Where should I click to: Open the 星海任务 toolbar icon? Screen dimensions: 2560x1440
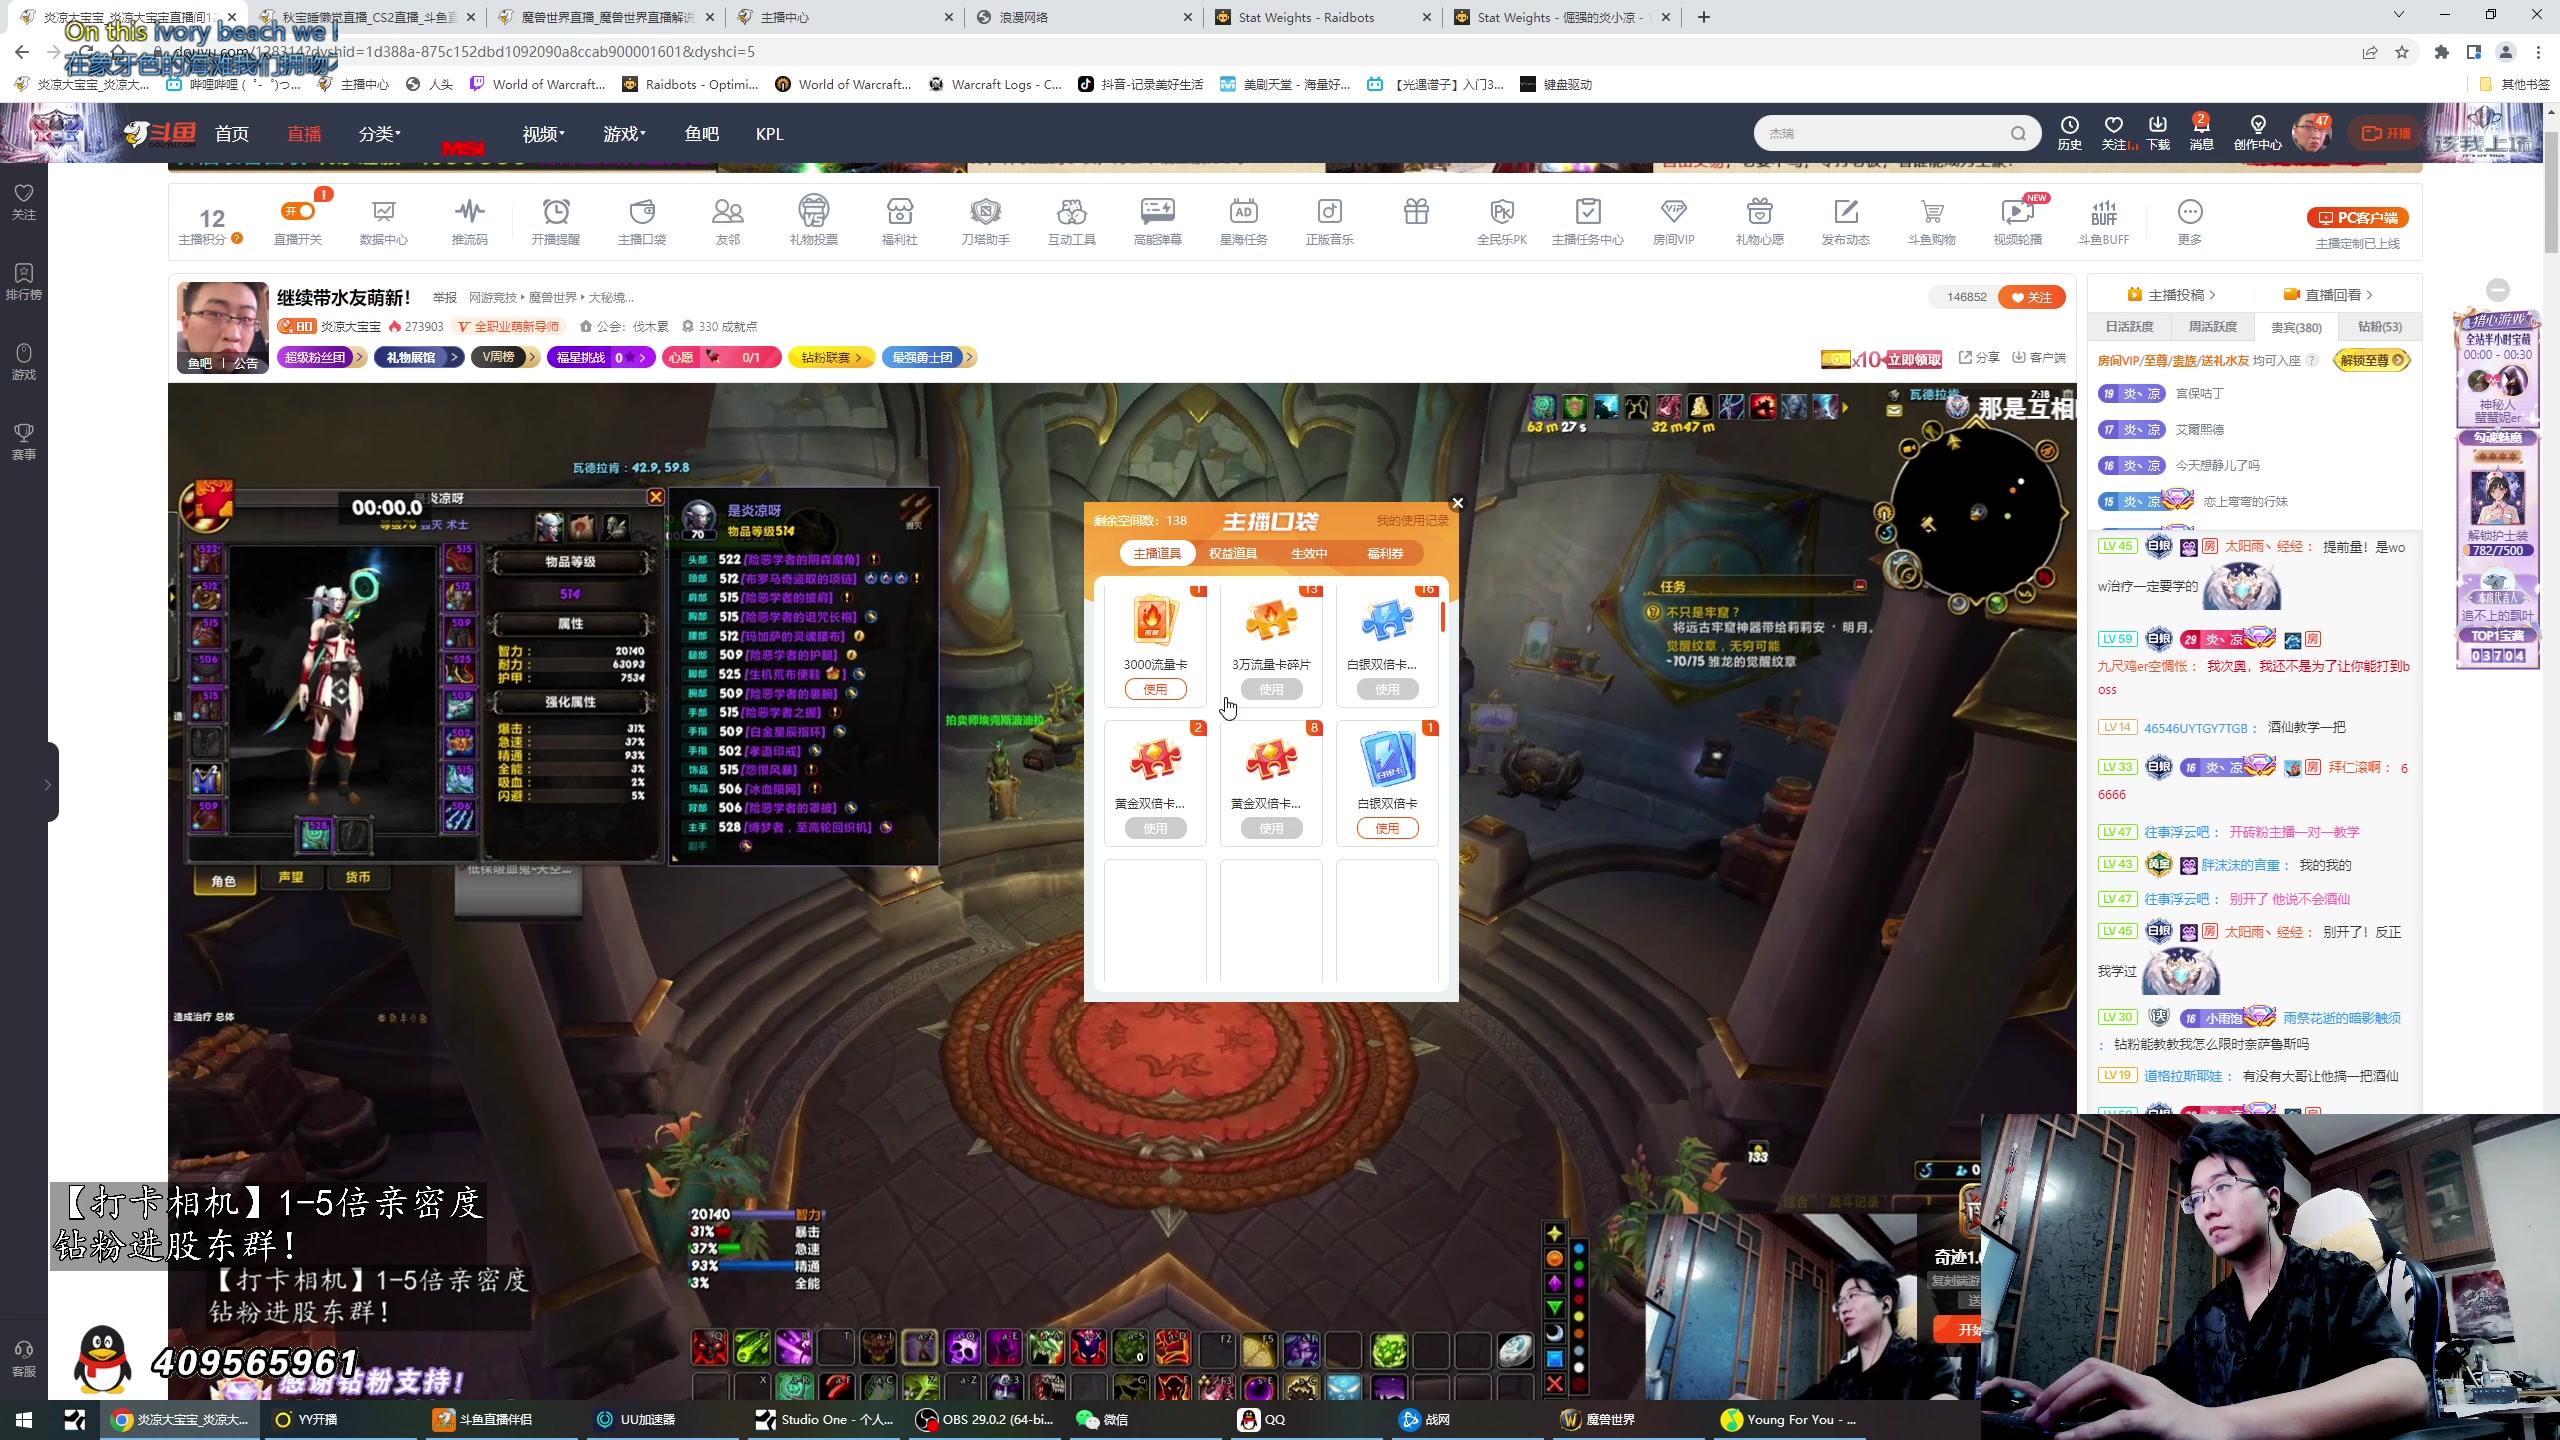point(1243,221)
